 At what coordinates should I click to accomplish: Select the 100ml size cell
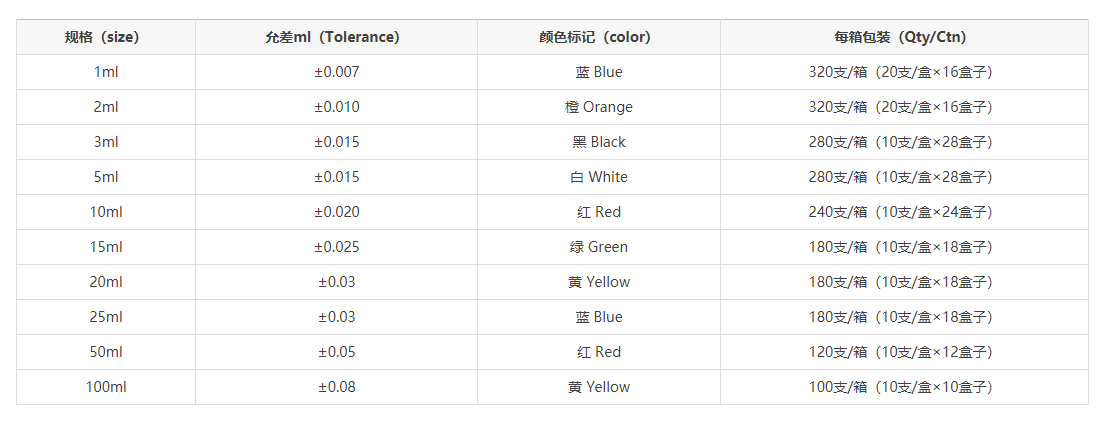pos(106,387)
